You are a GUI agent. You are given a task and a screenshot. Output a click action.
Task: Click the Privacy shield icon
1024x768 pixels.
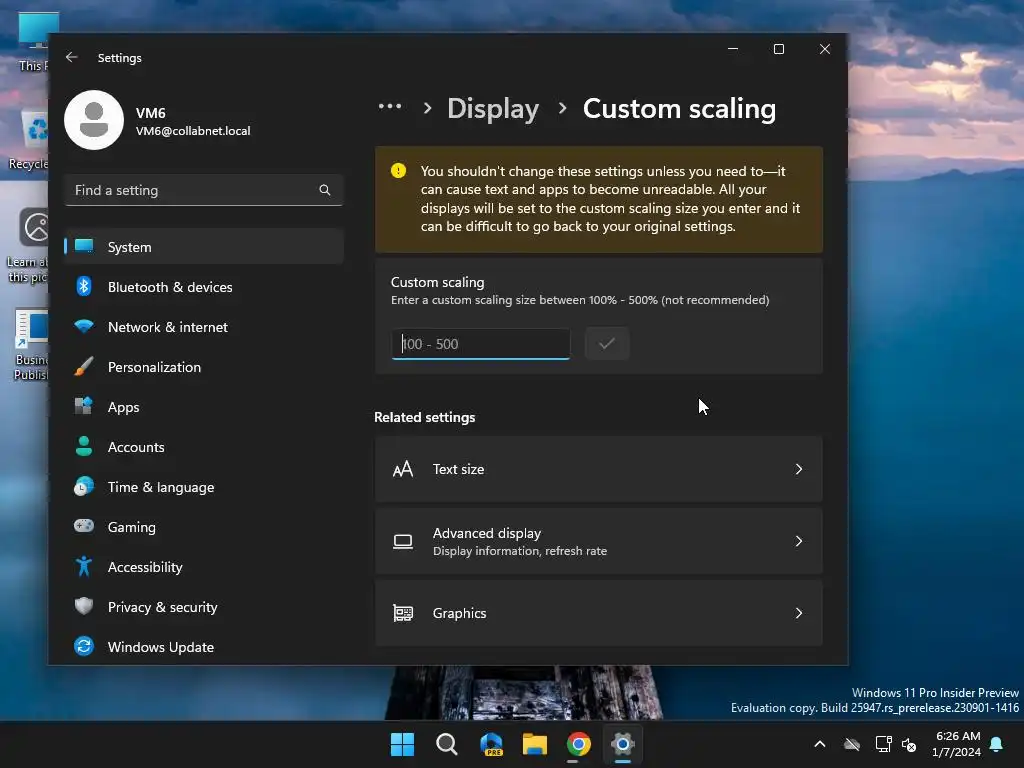pyautogui.click(x=84, y=606)
